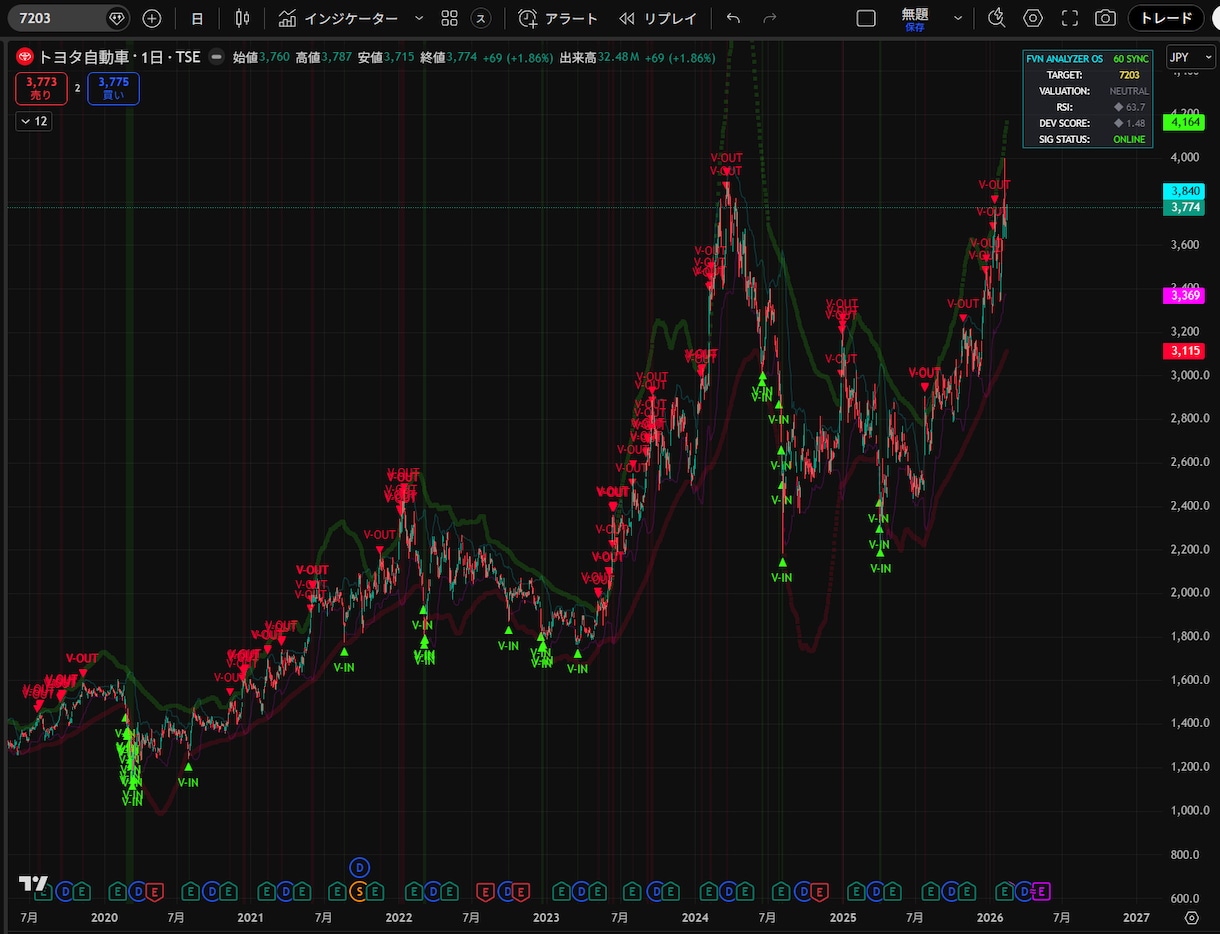Click the red 3,115 price label
1220x934 pixels.
pyautogui.click(x=1184, y=351)
